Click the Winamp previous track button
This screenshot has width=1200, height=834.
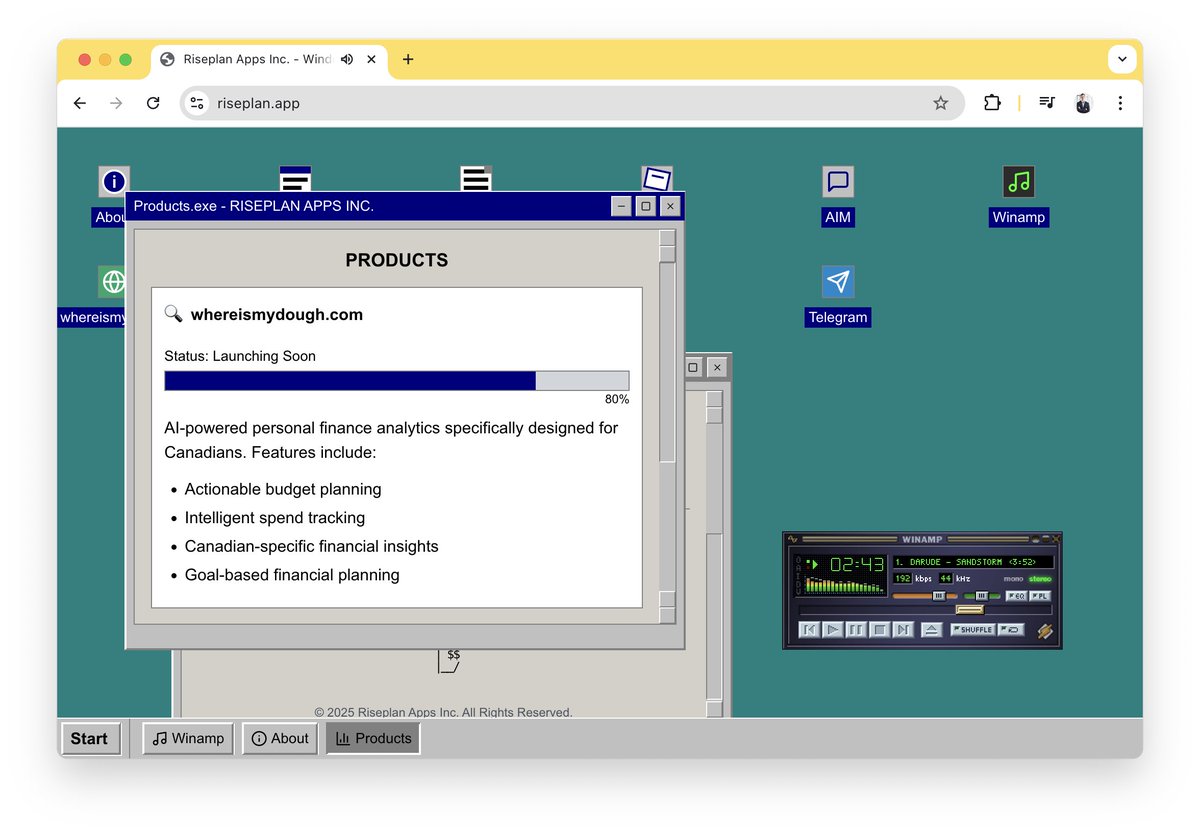coord(810,629)
